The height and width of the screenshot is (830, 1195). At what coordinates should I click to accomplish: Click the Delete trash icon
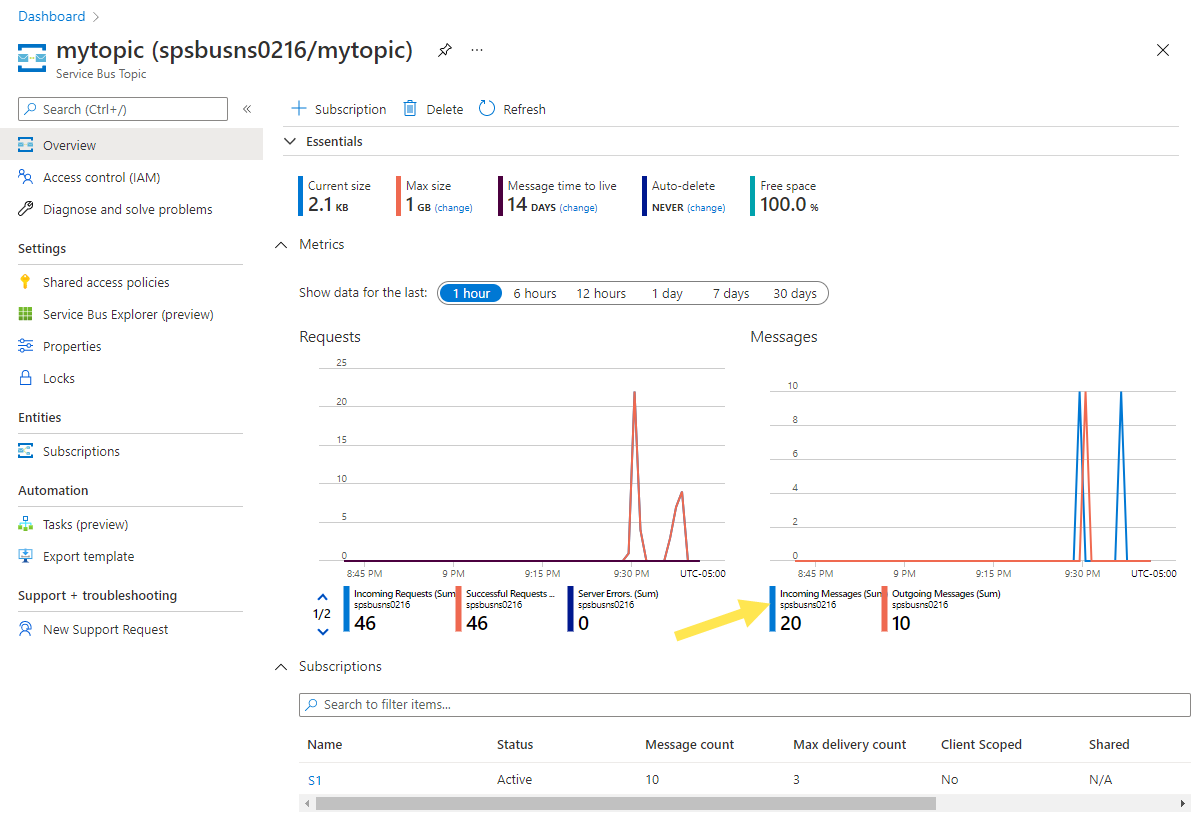(x=410, y=109)
